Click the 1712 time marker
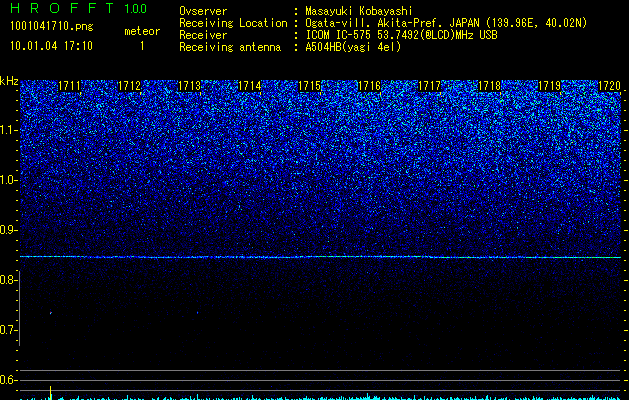 (130, 86)
